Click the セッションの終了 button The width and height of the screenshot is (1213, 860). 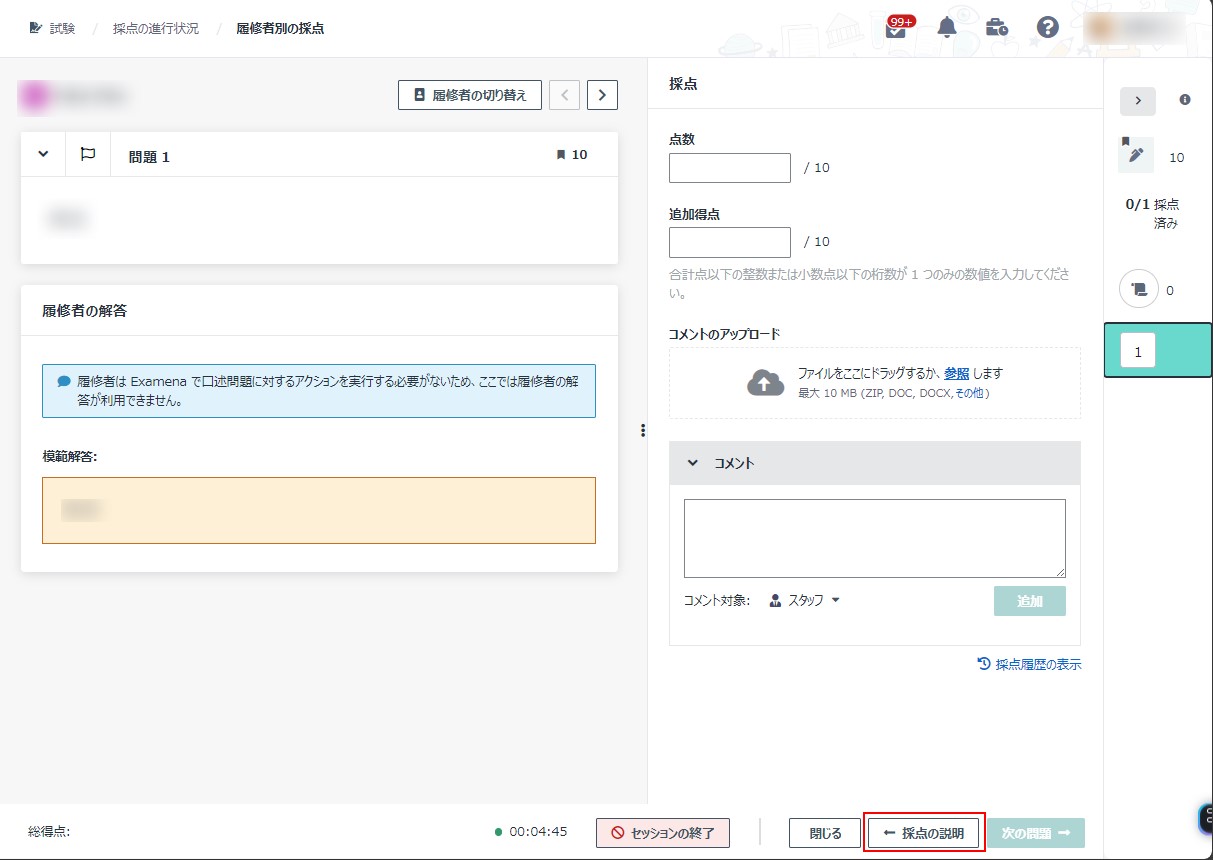pyautogui.click(x=662, y=833)
